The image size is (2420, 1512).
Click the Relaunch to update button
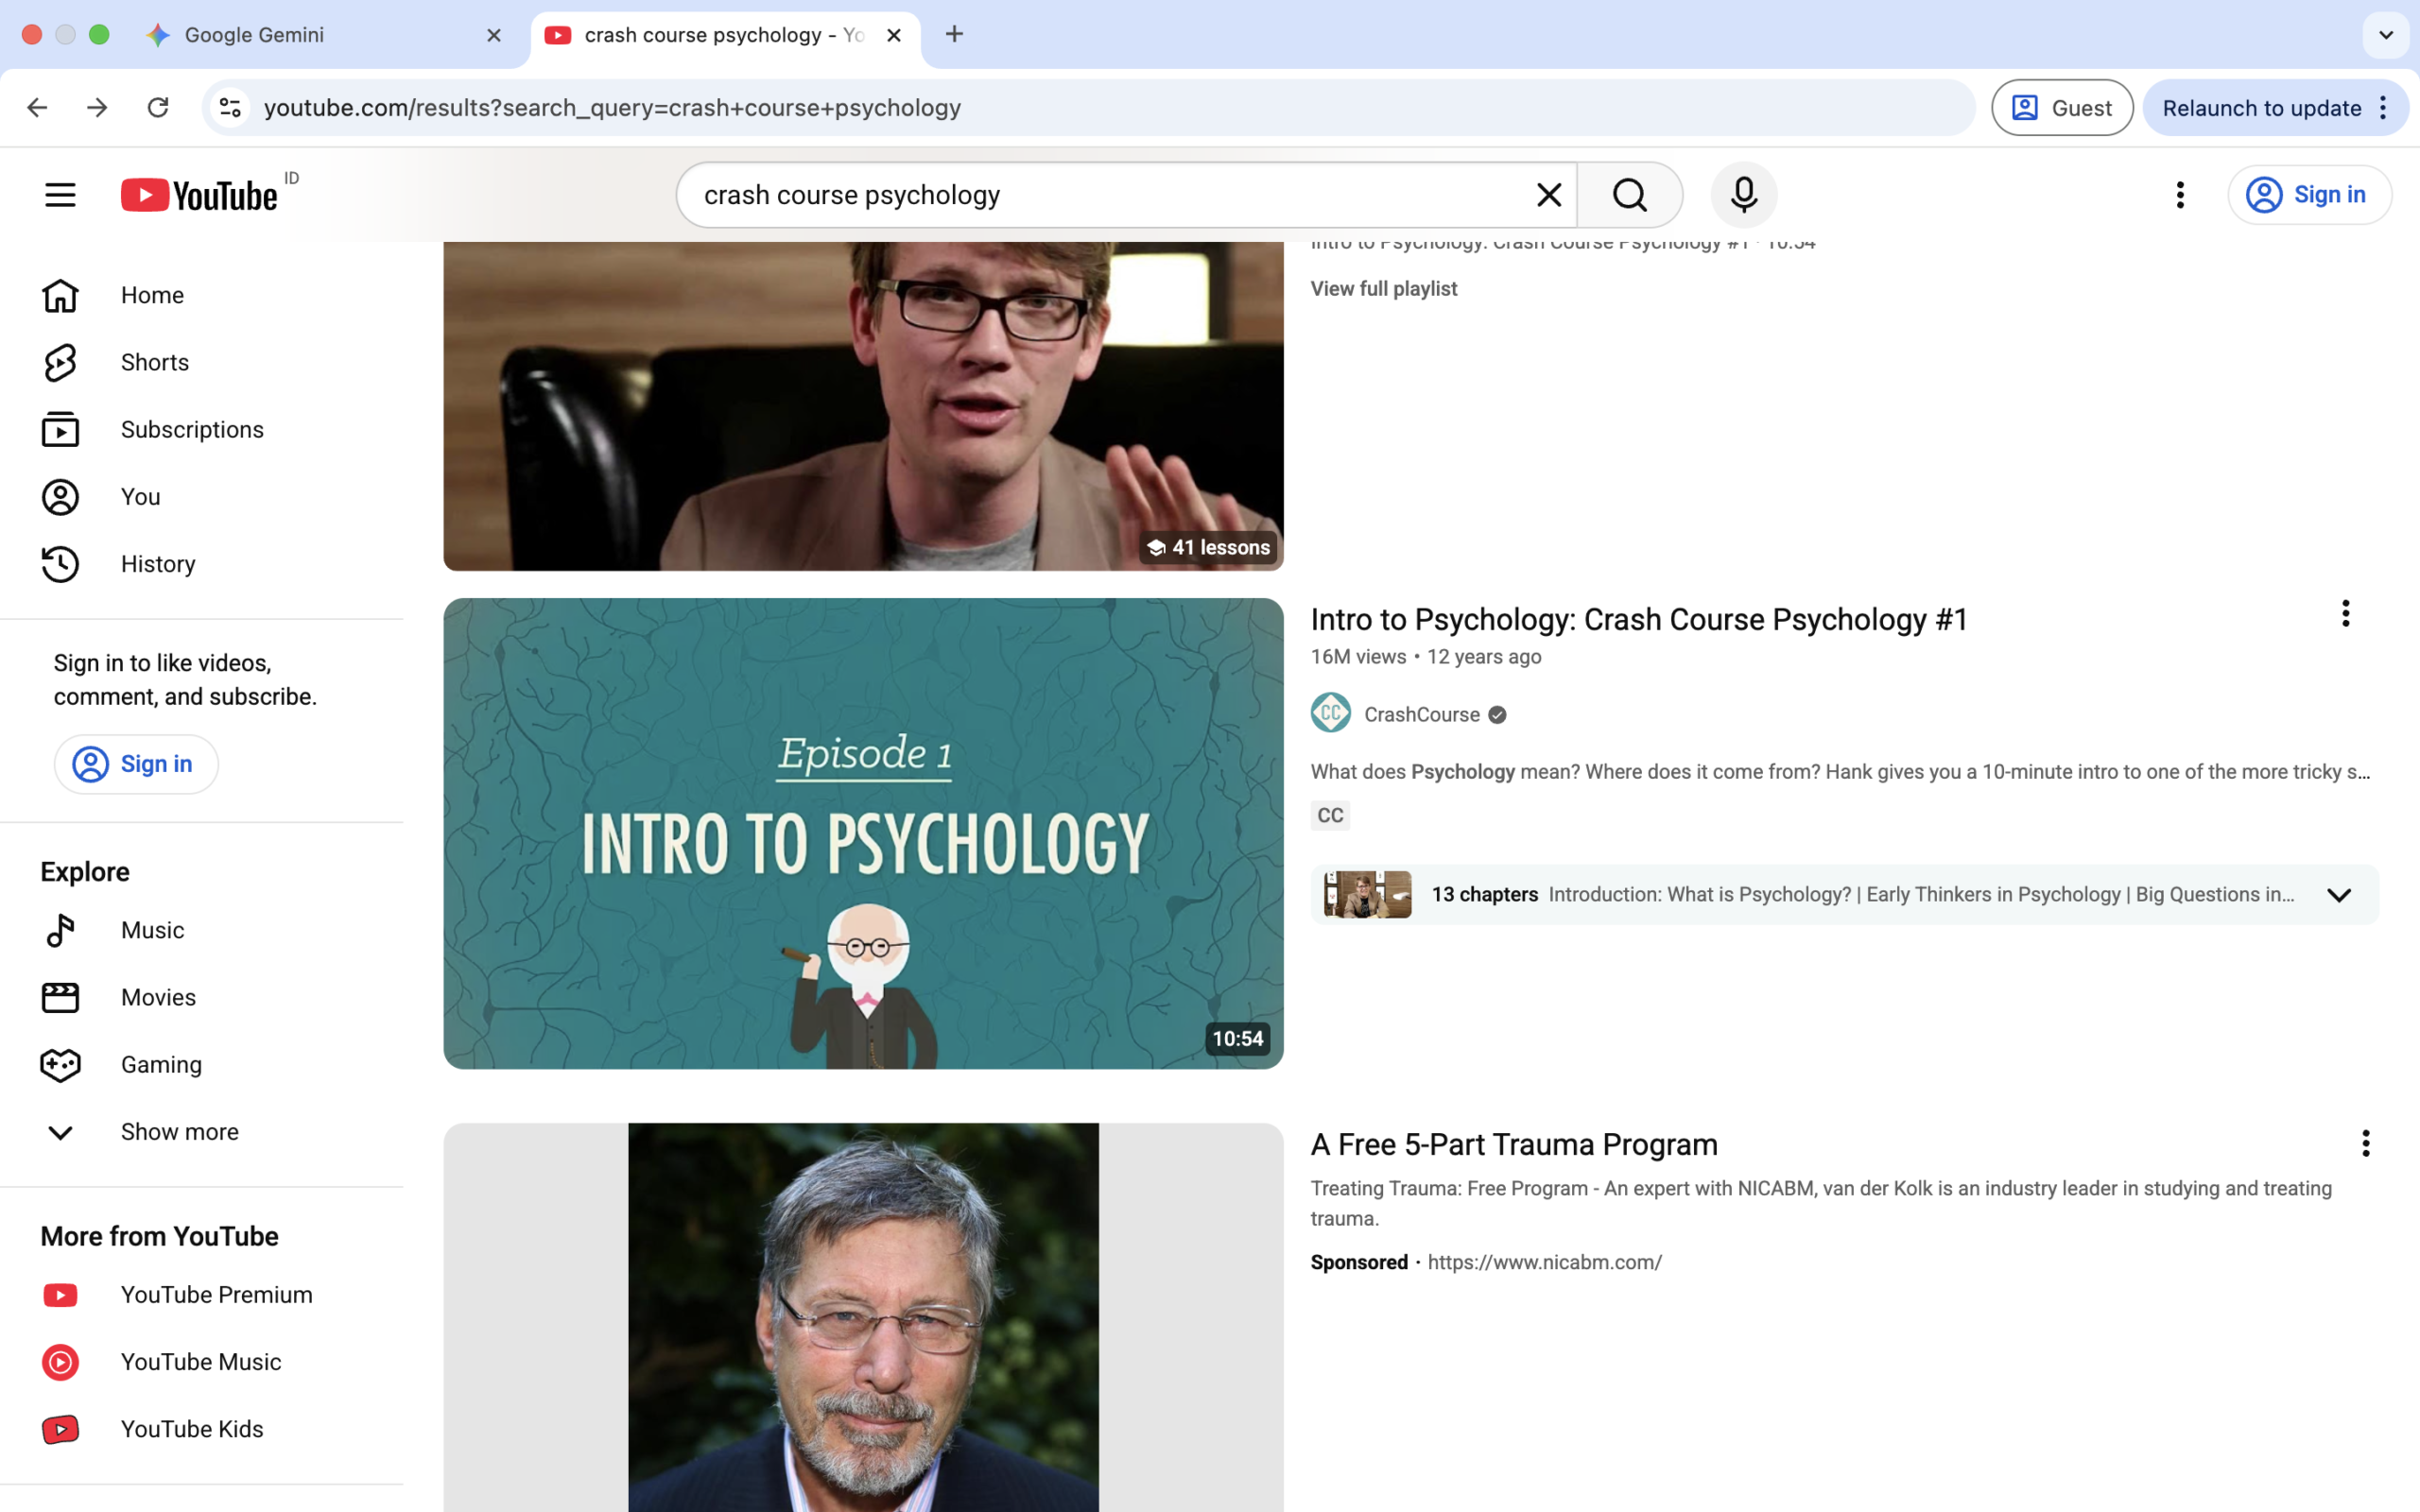[x=2261, y=108]
